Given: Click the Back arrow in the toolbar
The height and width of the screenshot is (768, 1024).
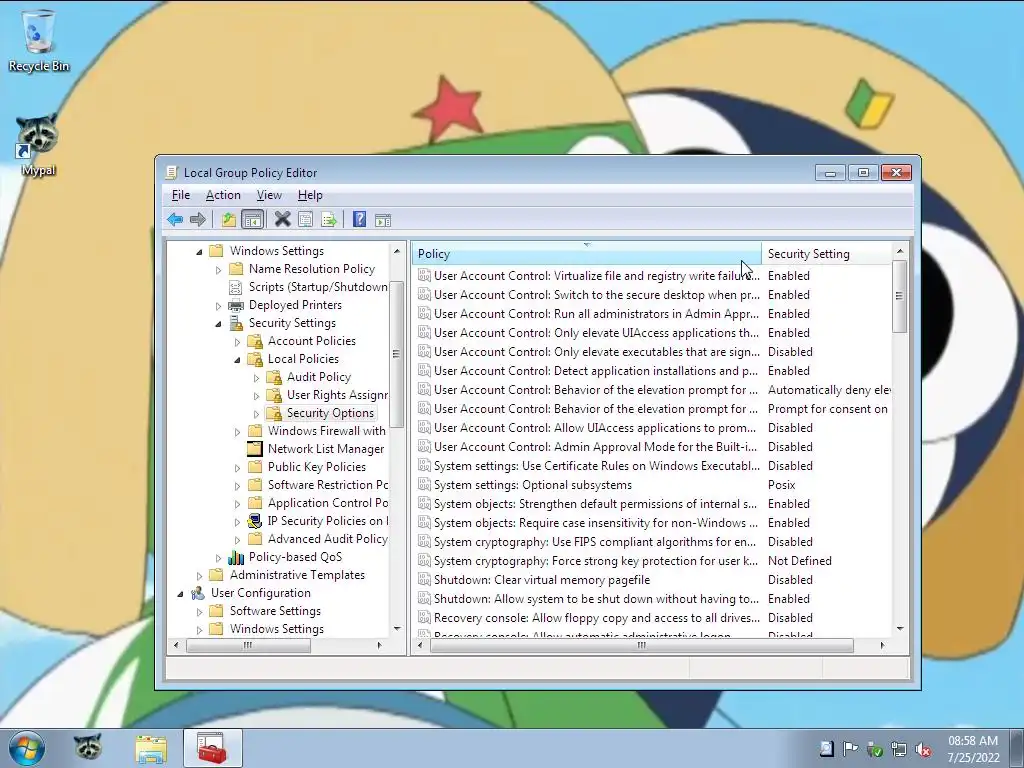Looking at the screenshot, I should (174, 219).
